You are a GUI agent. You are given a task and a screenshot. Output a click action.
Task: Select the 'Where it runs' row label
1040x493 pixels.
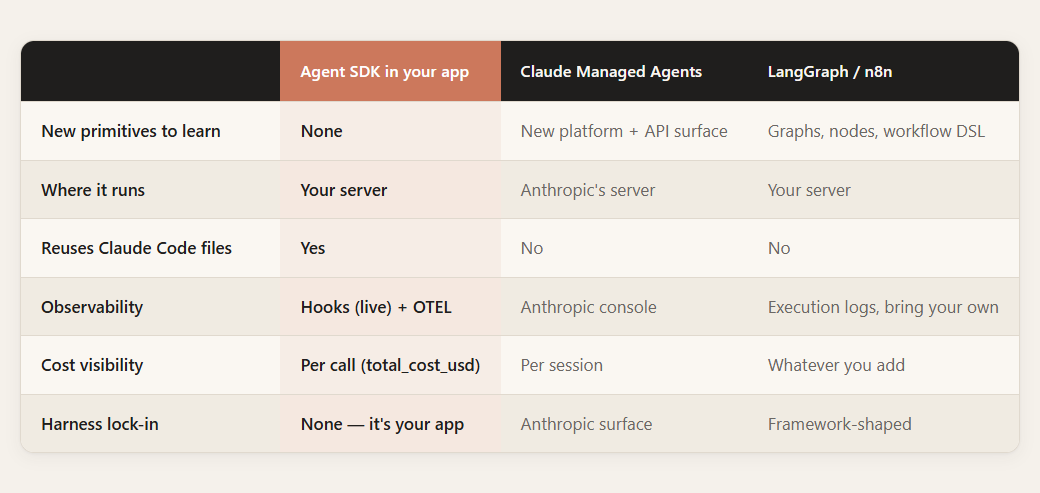pyautogui.click(x=93, y=190)
